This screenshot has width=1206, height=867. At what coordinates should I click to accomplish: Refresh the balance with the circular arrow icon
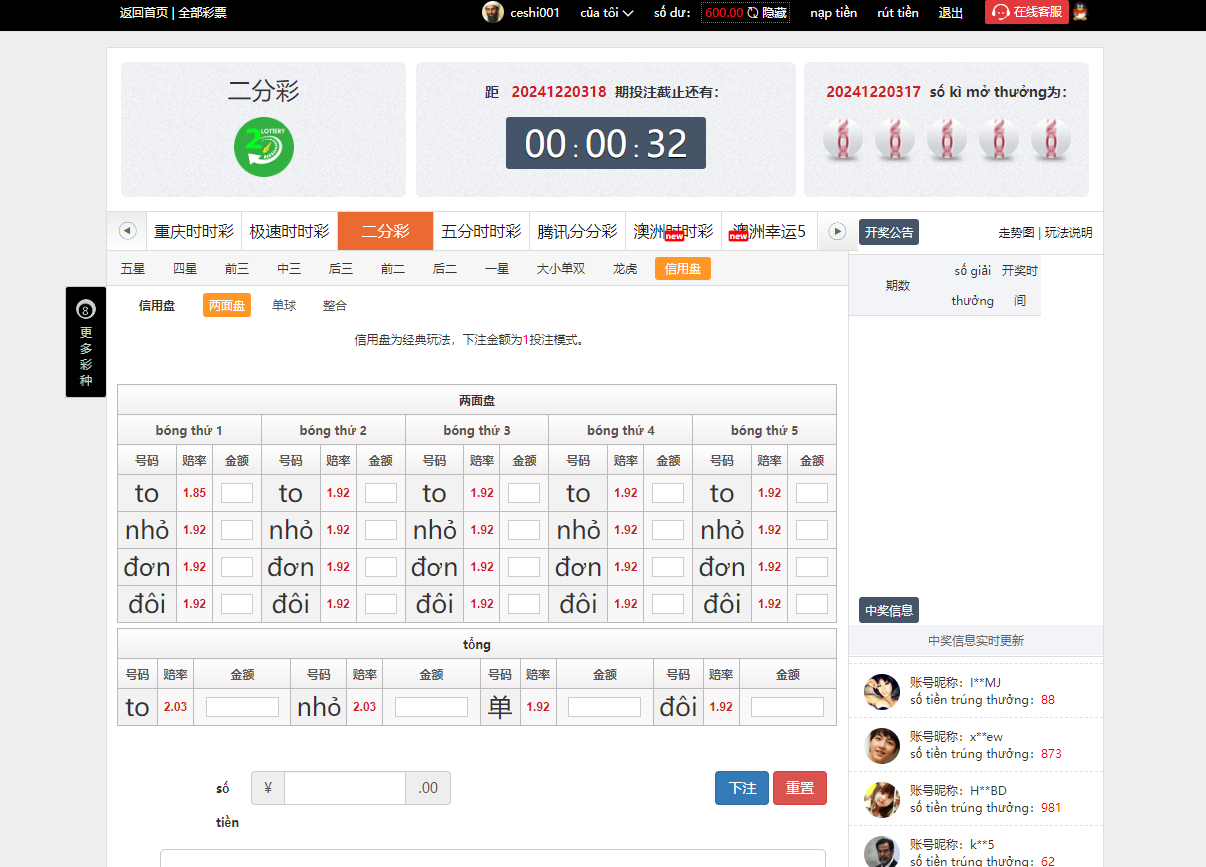pyautogui.click(x=752, y=13)
